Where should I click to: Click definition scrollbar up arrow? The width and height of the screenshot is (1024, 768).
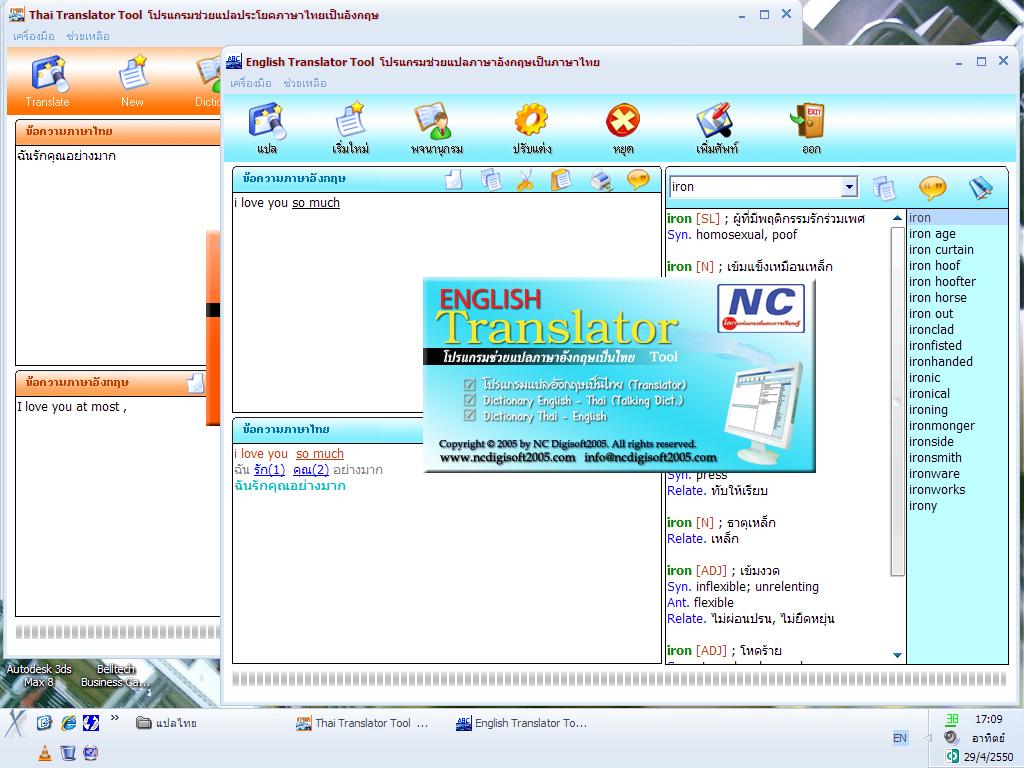(x=897, y=217)
